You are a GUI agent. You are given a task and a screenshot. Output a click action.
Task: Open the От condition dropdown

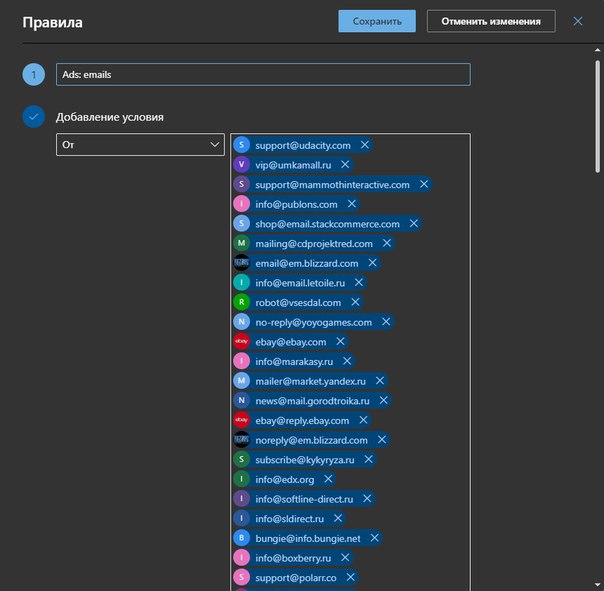click(x=140, y=144)
